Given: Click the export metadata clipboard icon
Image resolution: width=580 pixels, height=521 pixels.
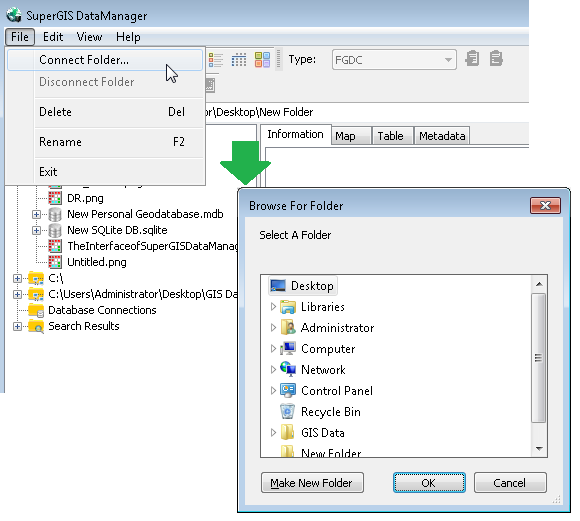Looking at the screenshot, I should [496, 58].
